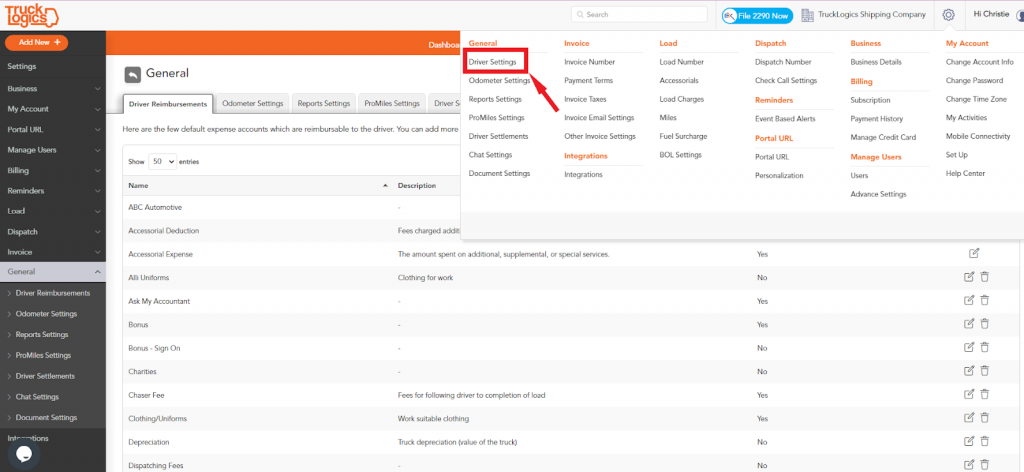Click the File 2290 Now button
1024x472 pixels.
click(758, 15)
